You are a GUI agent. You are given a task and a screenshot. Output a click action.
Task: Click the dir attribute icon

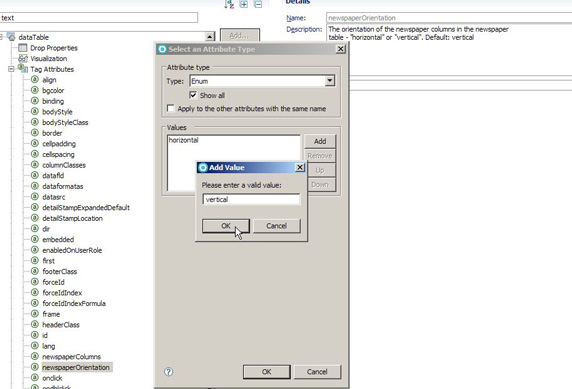35,228
